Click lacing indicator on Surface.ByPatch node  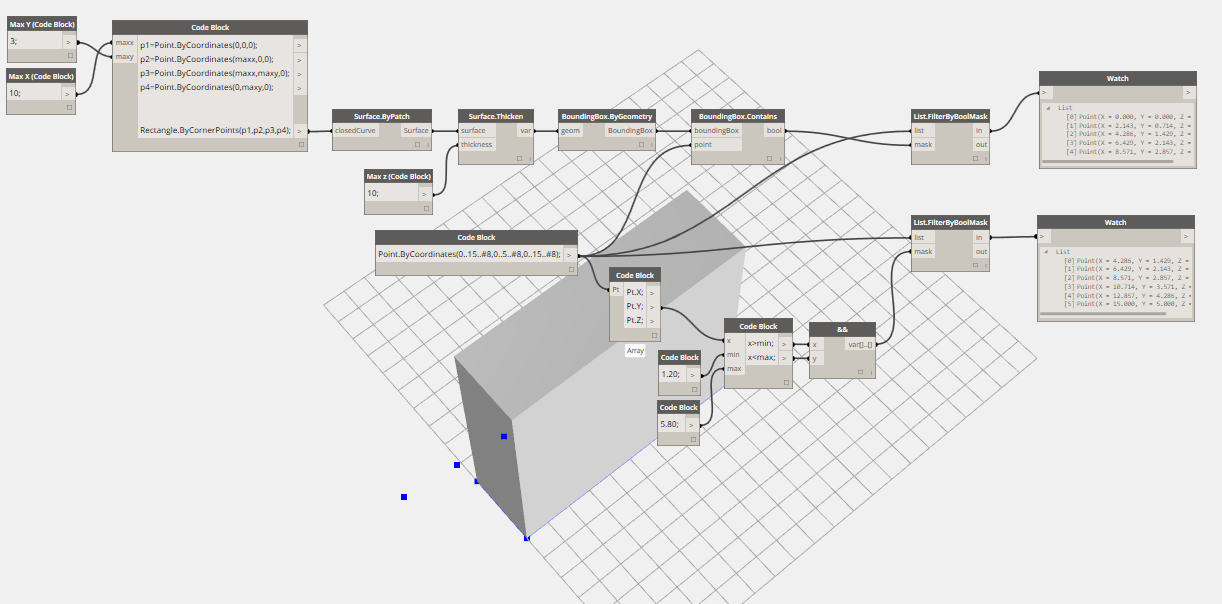430,145
